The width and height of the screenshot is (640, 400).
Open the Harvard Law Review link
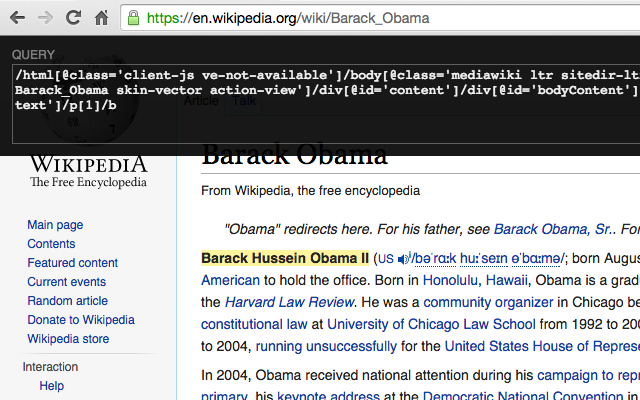[x=289, y=302]
